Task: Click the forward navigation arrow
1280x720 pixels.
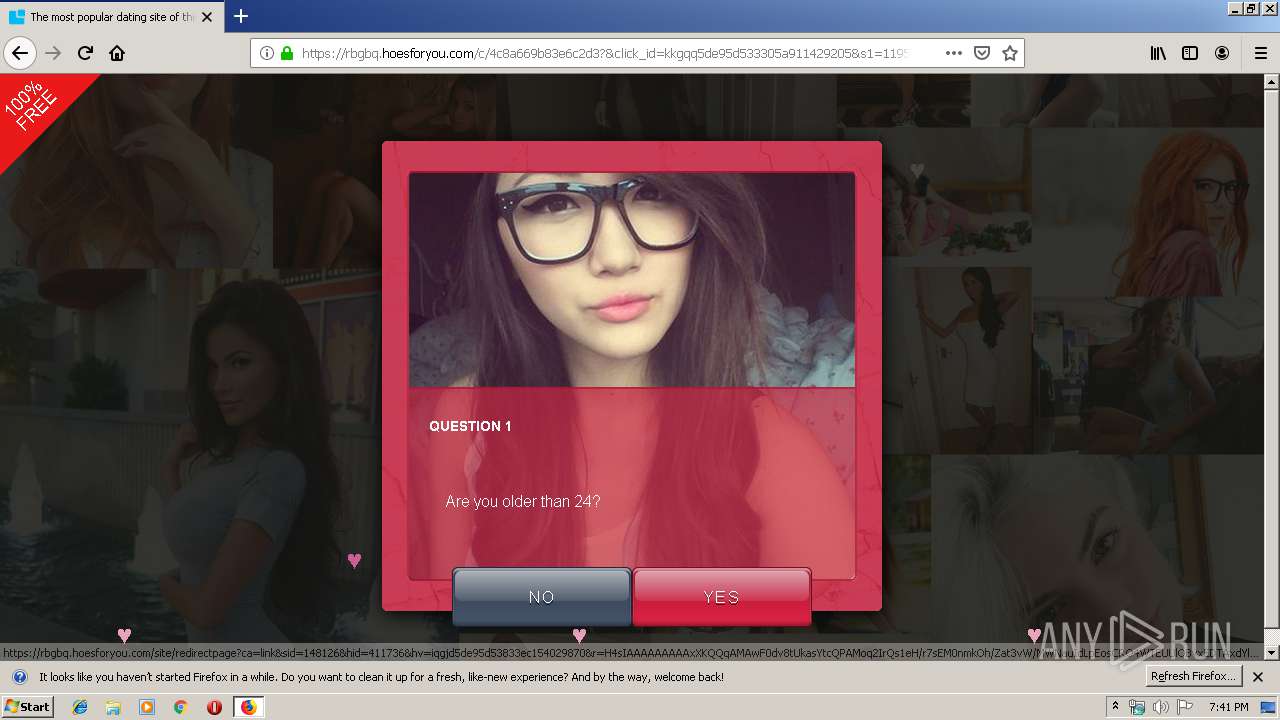Action: (x=54, y=53)
